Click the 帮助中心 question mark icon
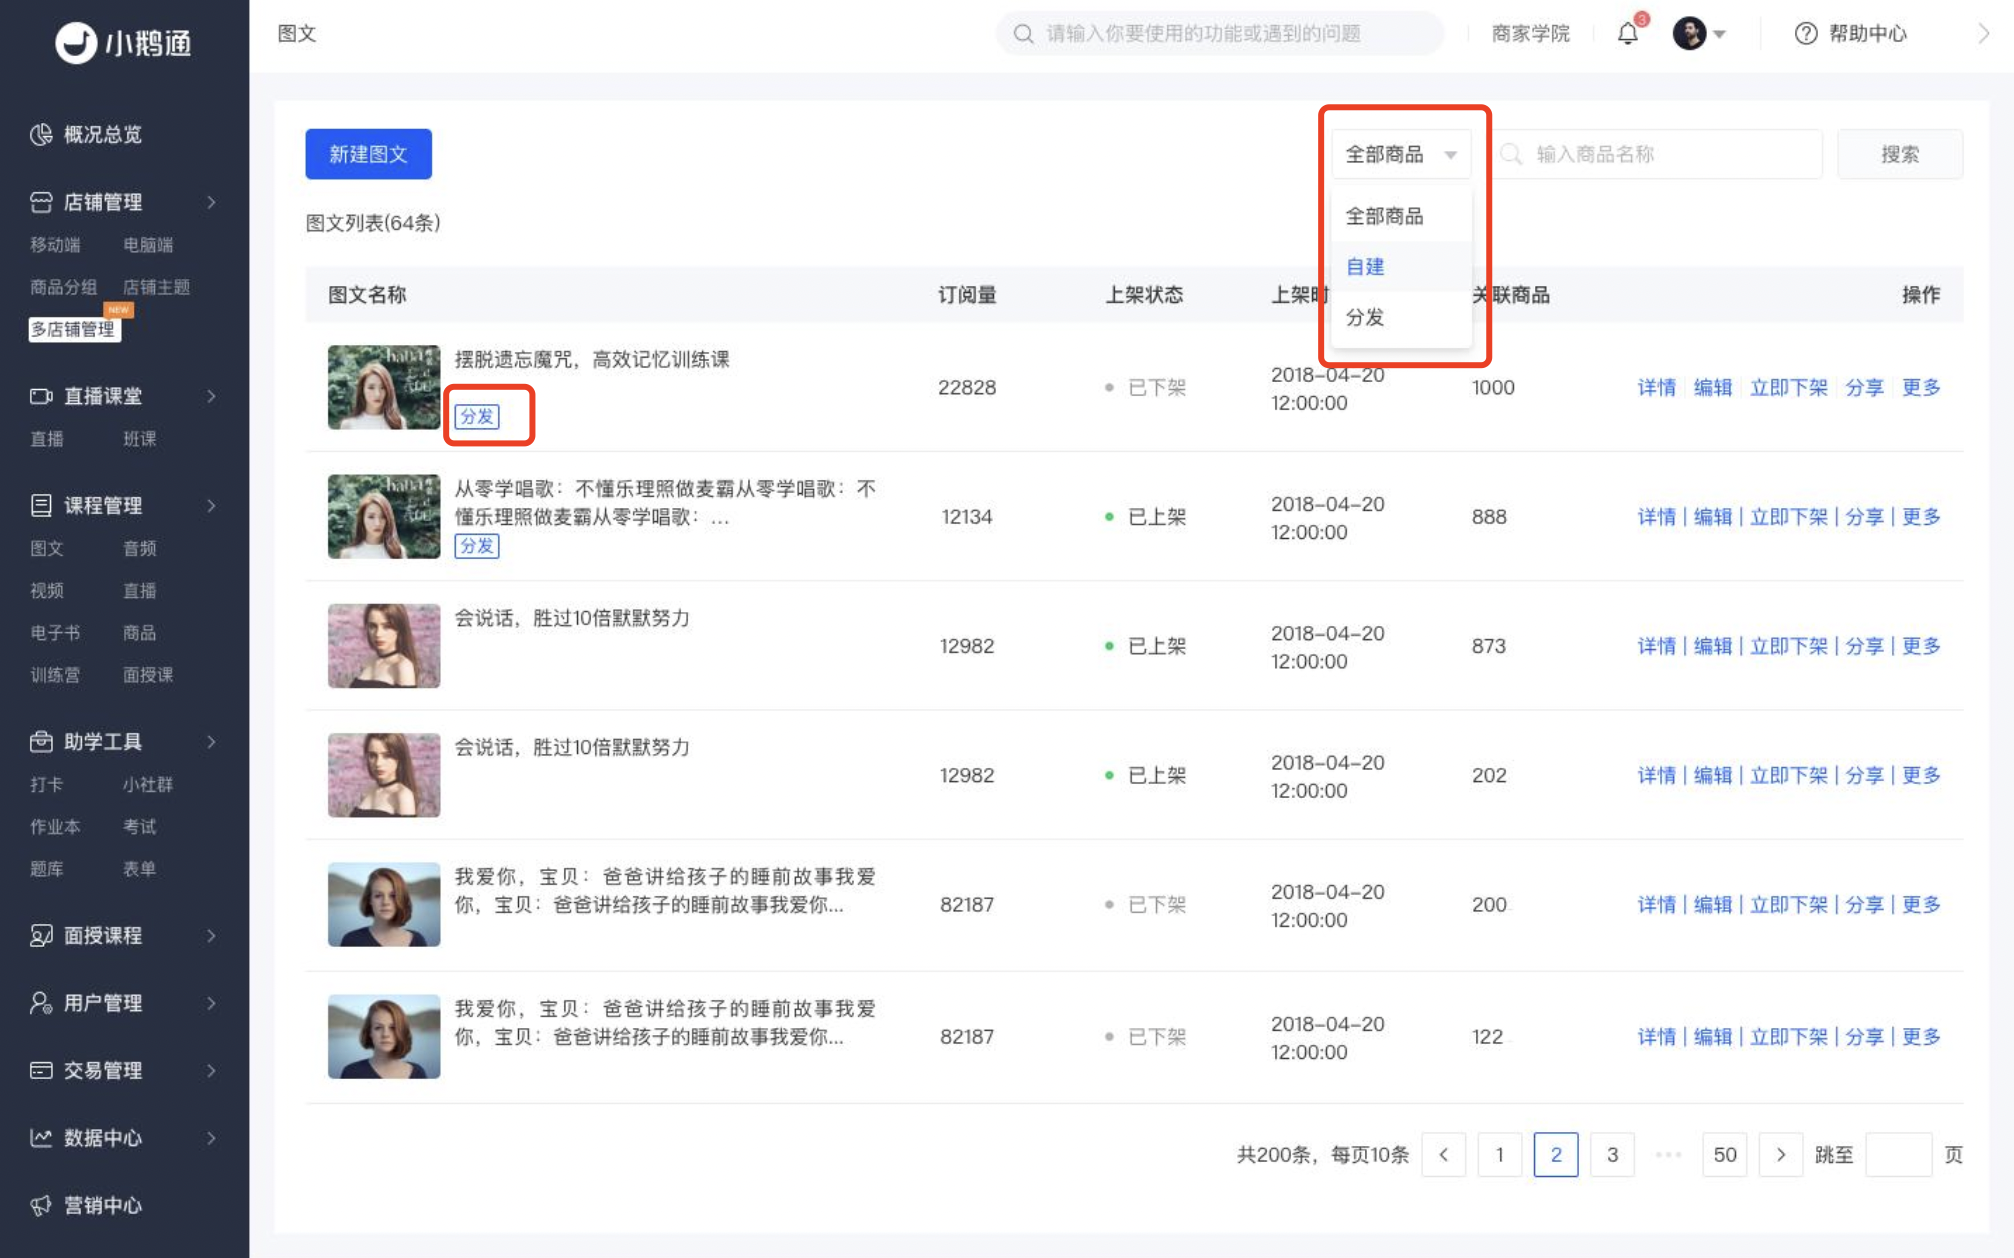The image size is (2014, 1258). coord(1805,34)
